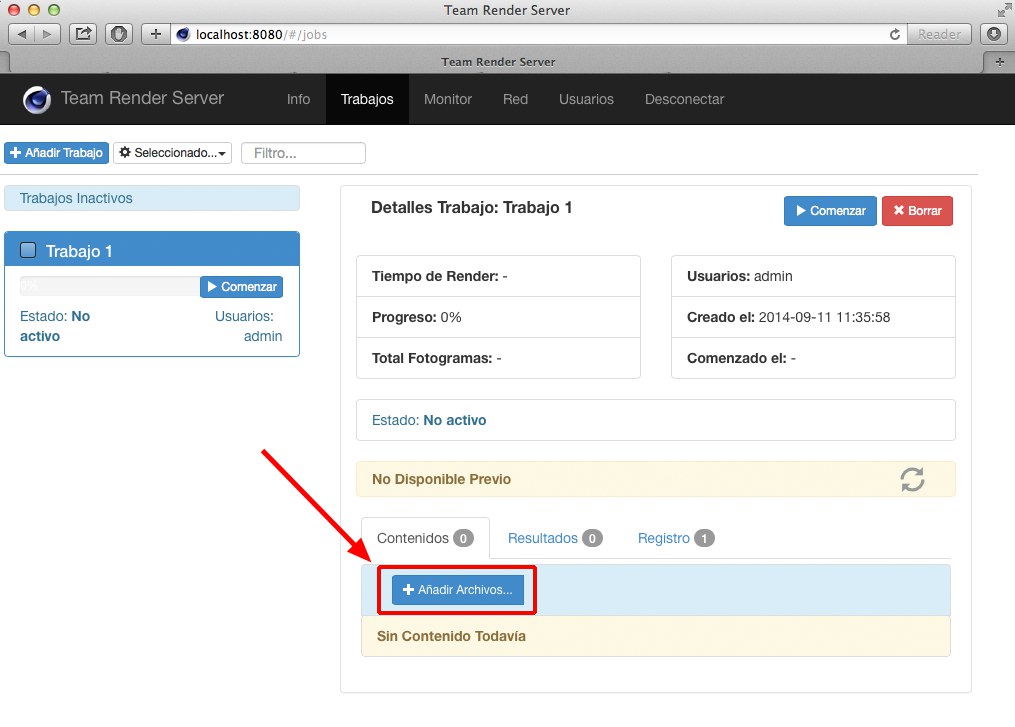Go to the Usuarios navigation item
The height and width of the screenshot is (727, 1015).
click(586, 99)
